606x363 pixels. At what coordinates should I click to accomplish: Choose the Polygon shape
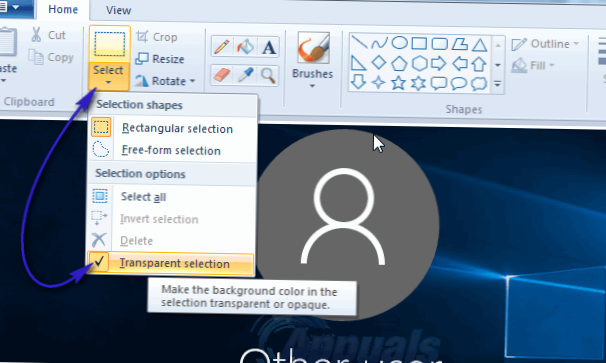coord(460,44)
